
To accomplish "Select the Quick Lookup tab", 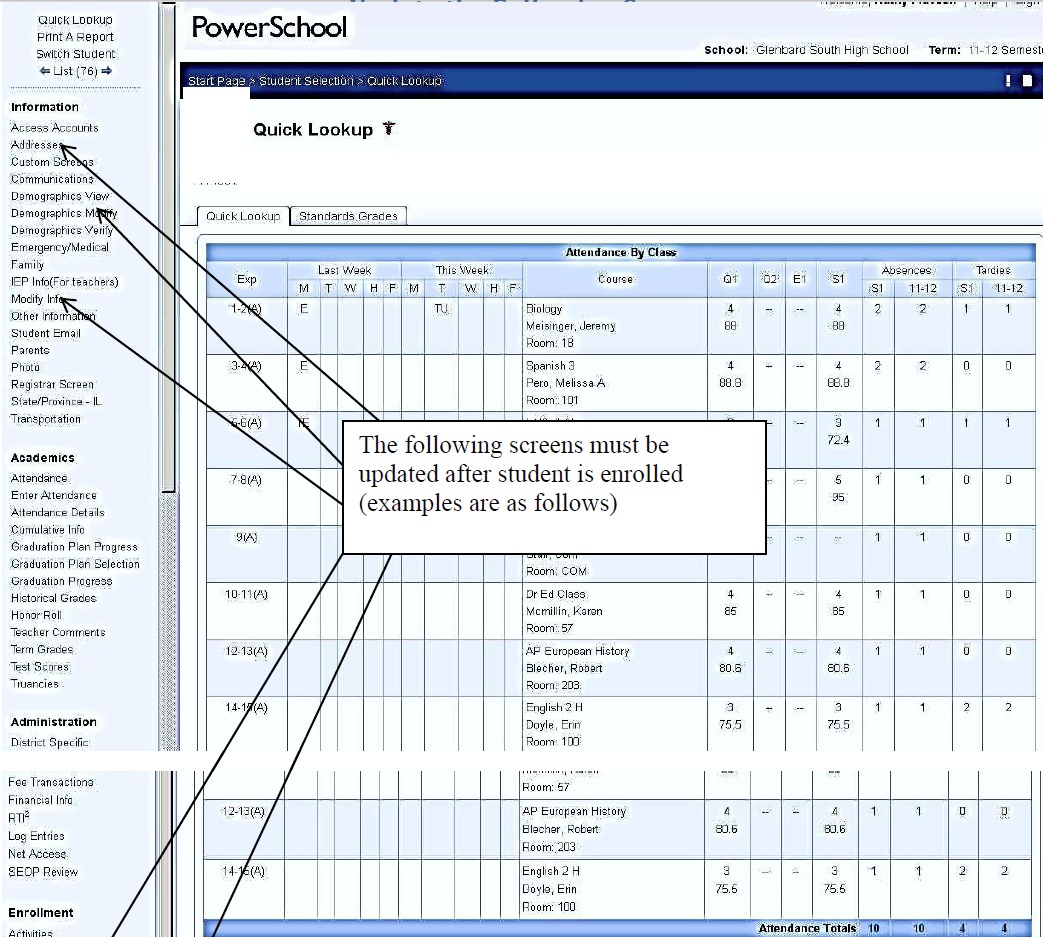I will [243, 216].
